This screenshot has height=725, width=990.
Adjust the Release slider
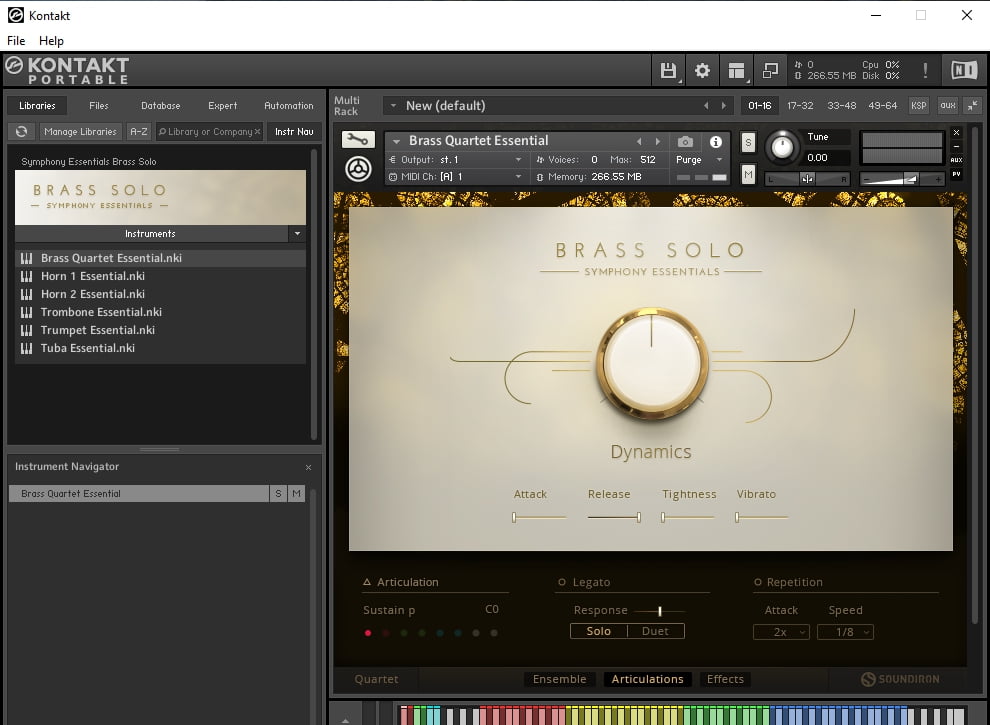tap(614, 517)
